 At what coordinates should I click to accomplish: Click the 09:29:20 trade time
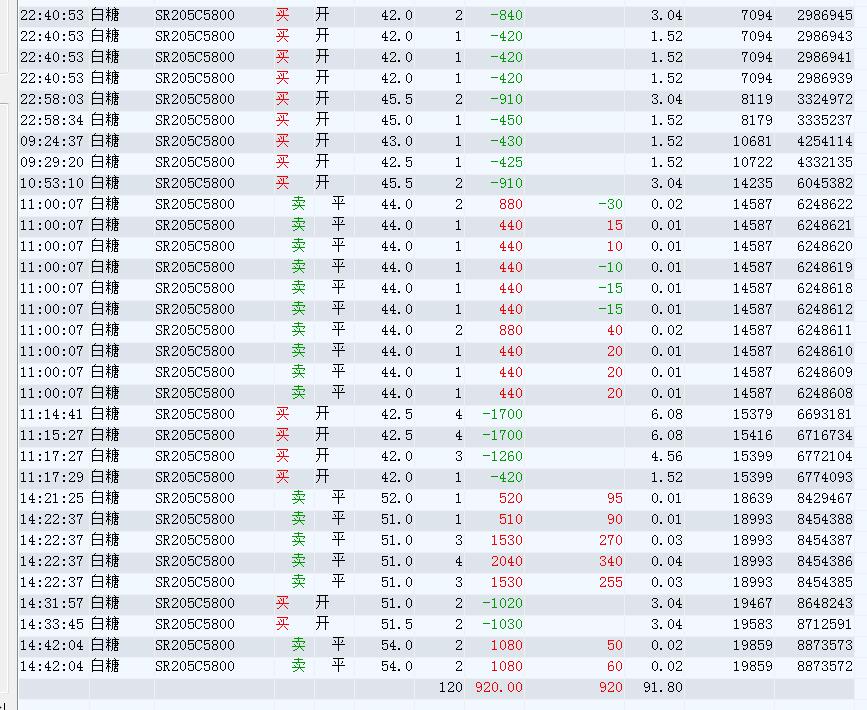tap(52, 163)
